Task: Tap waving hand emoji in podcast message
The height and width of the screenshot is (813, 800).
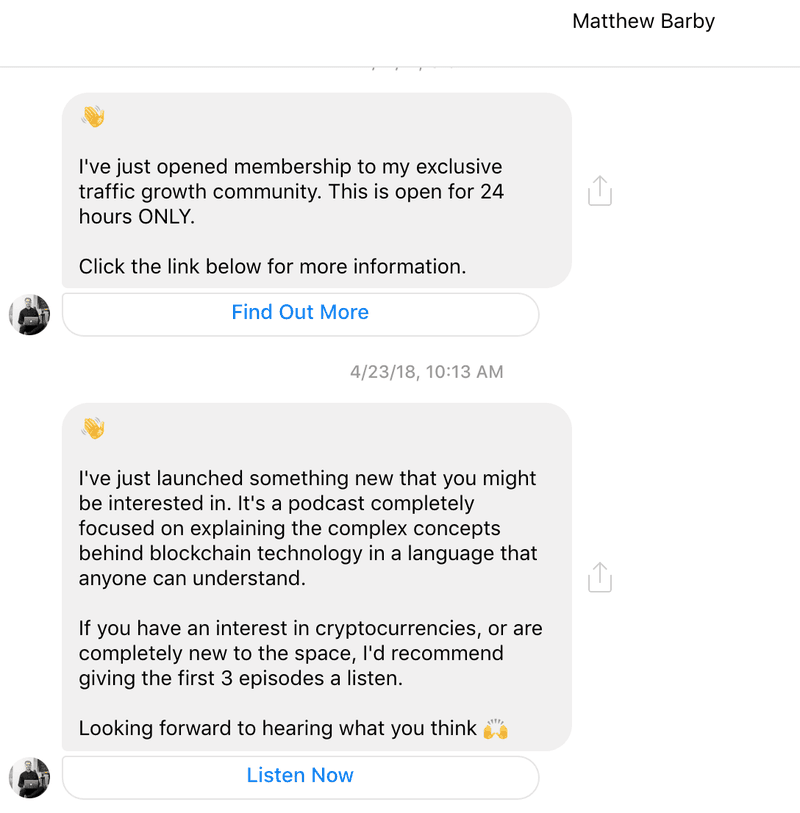Action: 93,428
